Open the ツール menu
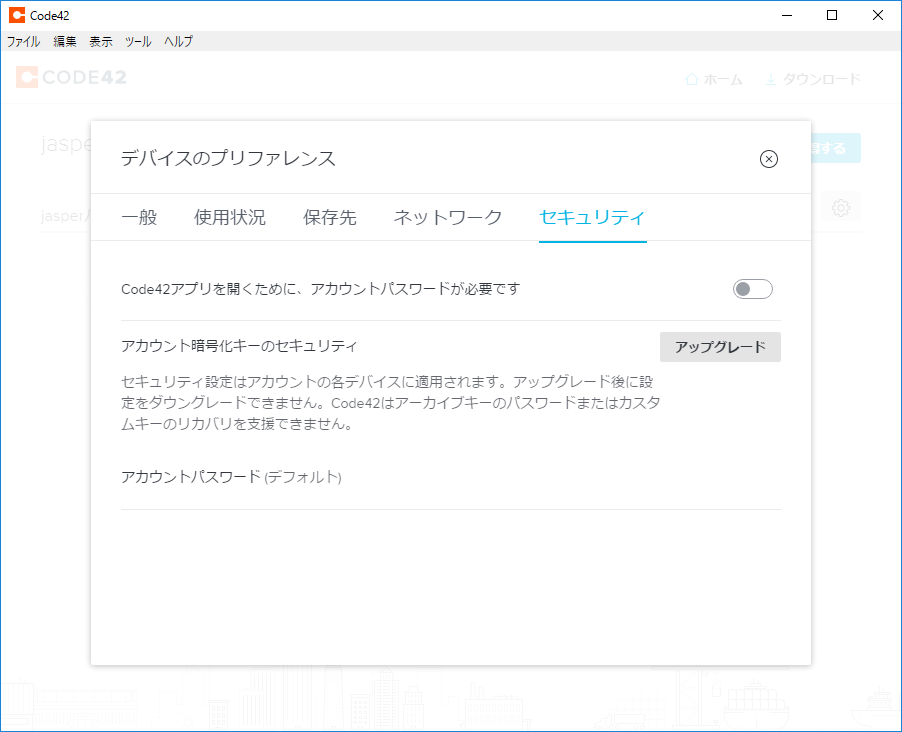Screen dimensions: 902x732 138,41
